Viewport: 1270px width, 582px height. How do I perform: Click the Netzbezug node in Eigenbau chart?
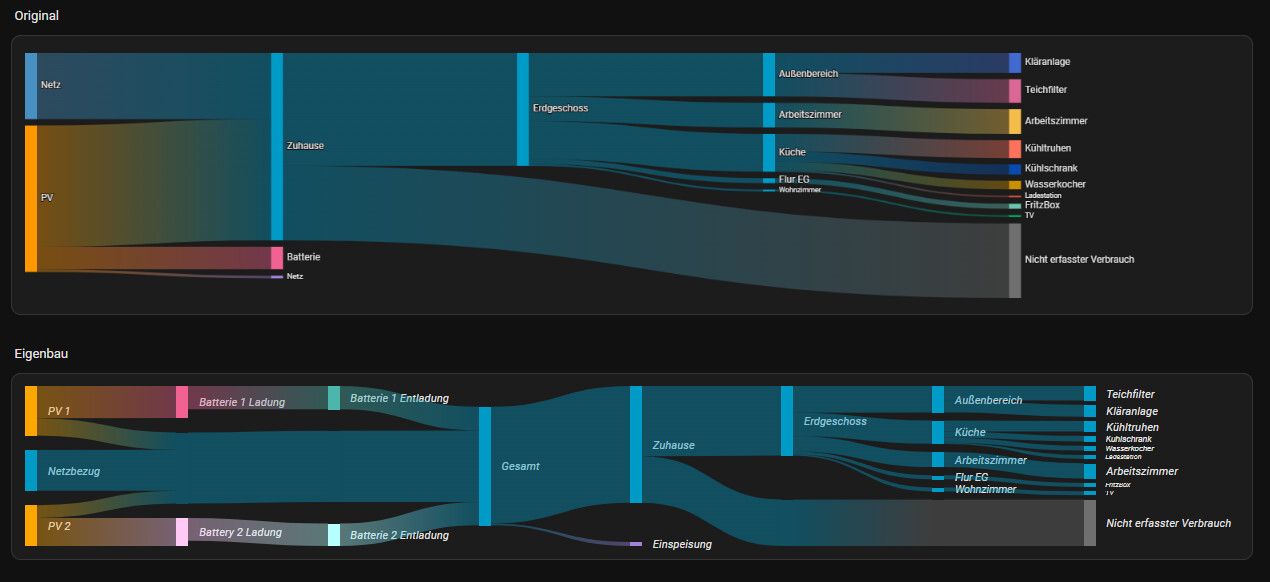[31, 470]
